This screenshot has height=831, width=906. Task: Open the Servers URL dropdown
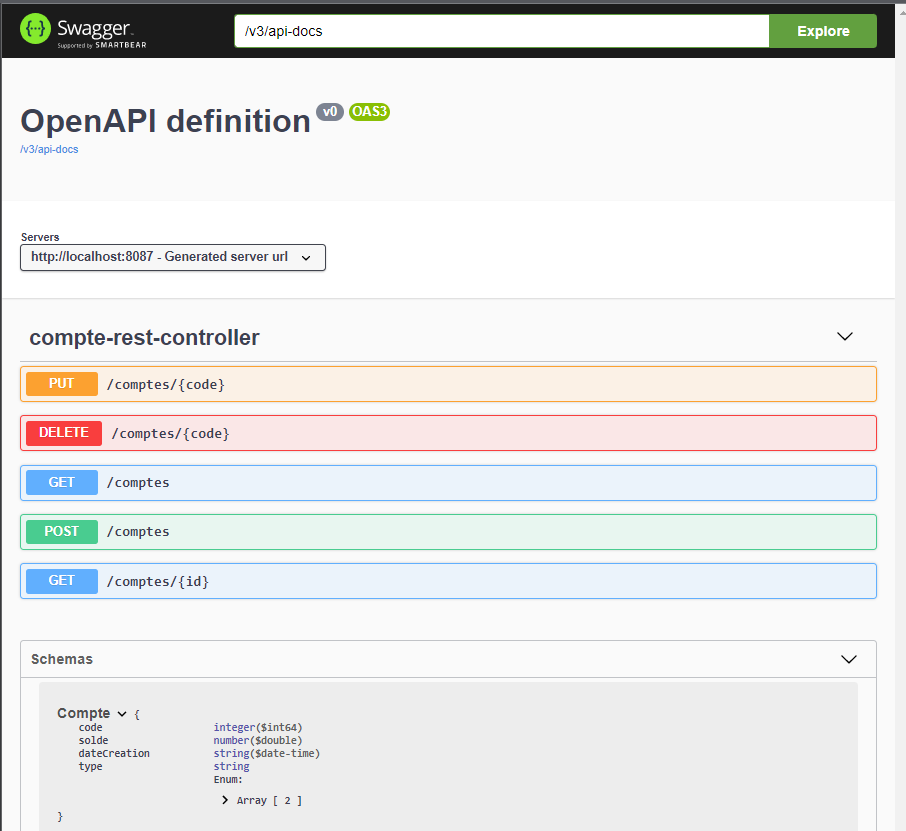coord(172,257)
